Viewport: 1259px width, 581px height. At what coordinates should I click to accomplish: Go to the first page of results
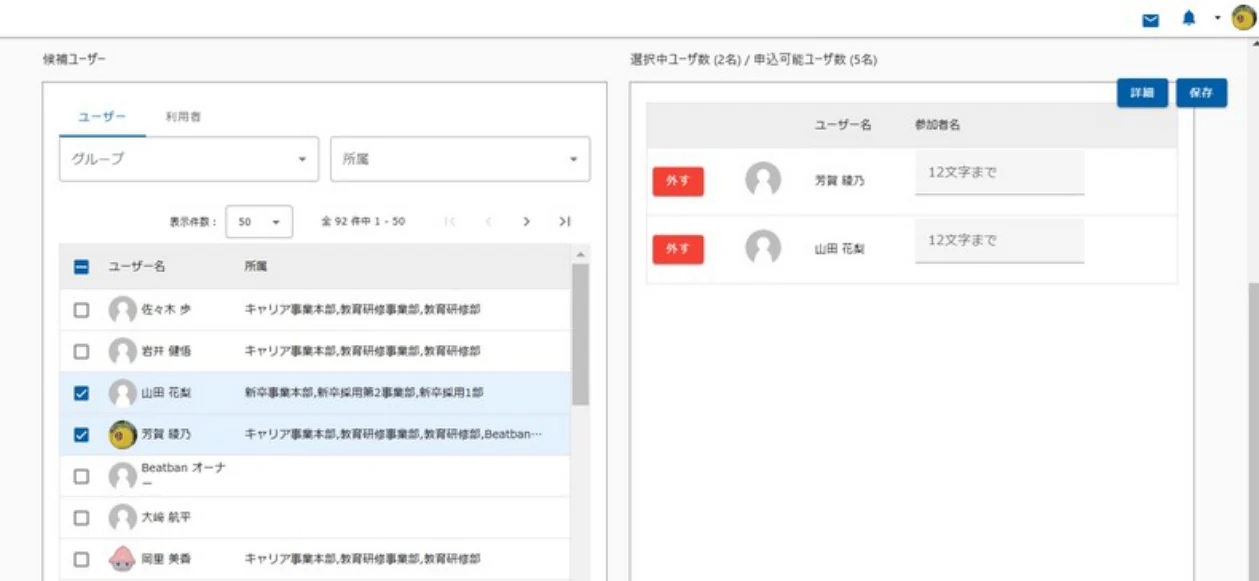click(x=450, y=222)
